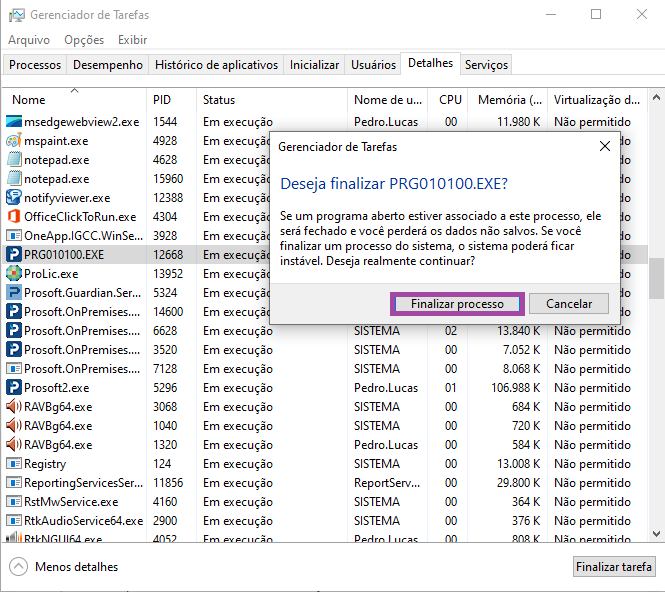Screen dimensions: 665x592
Task: Open the Opções menu
Action: (84, 40)
